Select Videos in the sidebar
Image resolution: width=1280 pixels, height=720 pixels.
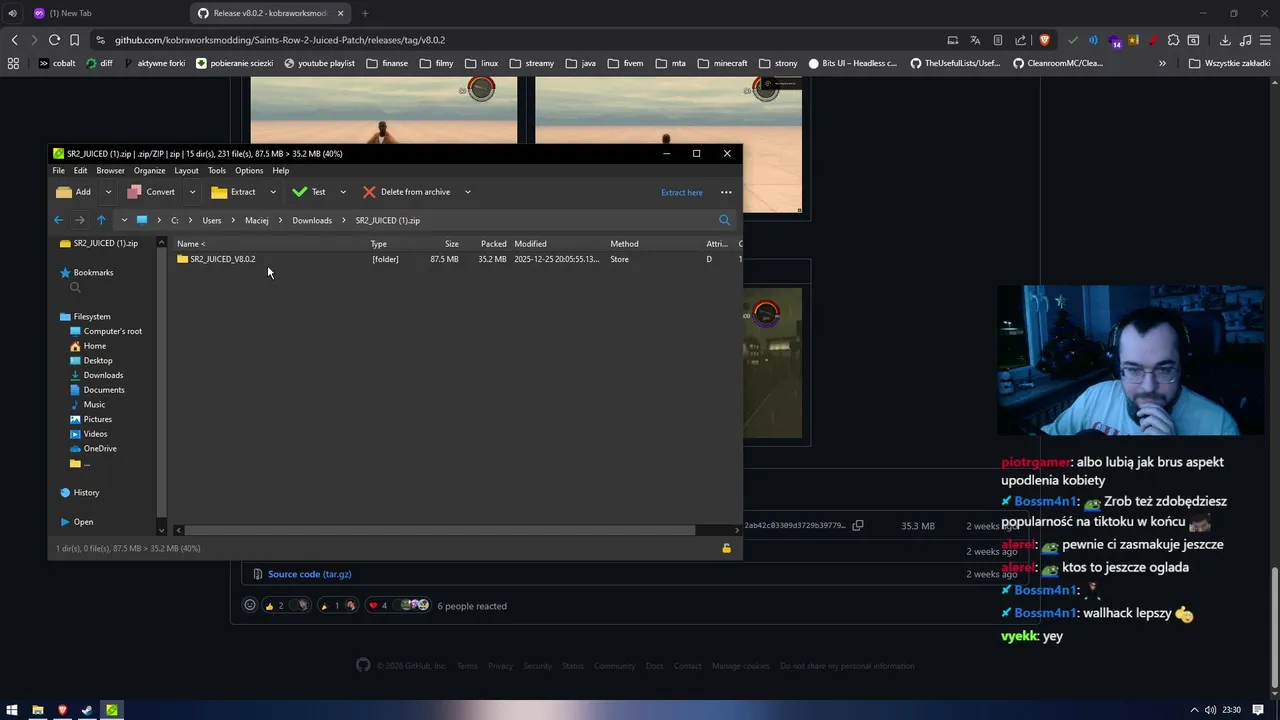(88, 434)
